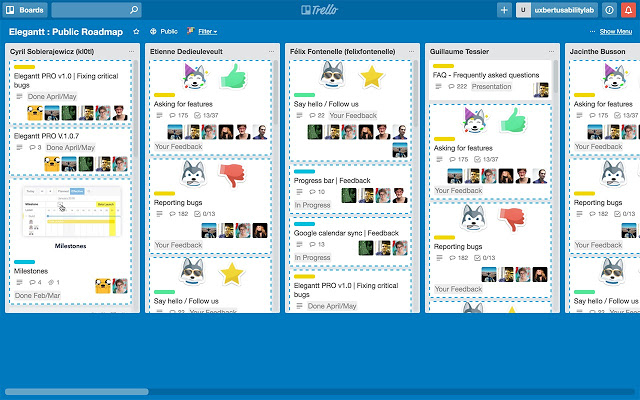Viewport: 640px width, 400px height.
Task: Open the notifications bell icon
Action: (629, 10)
